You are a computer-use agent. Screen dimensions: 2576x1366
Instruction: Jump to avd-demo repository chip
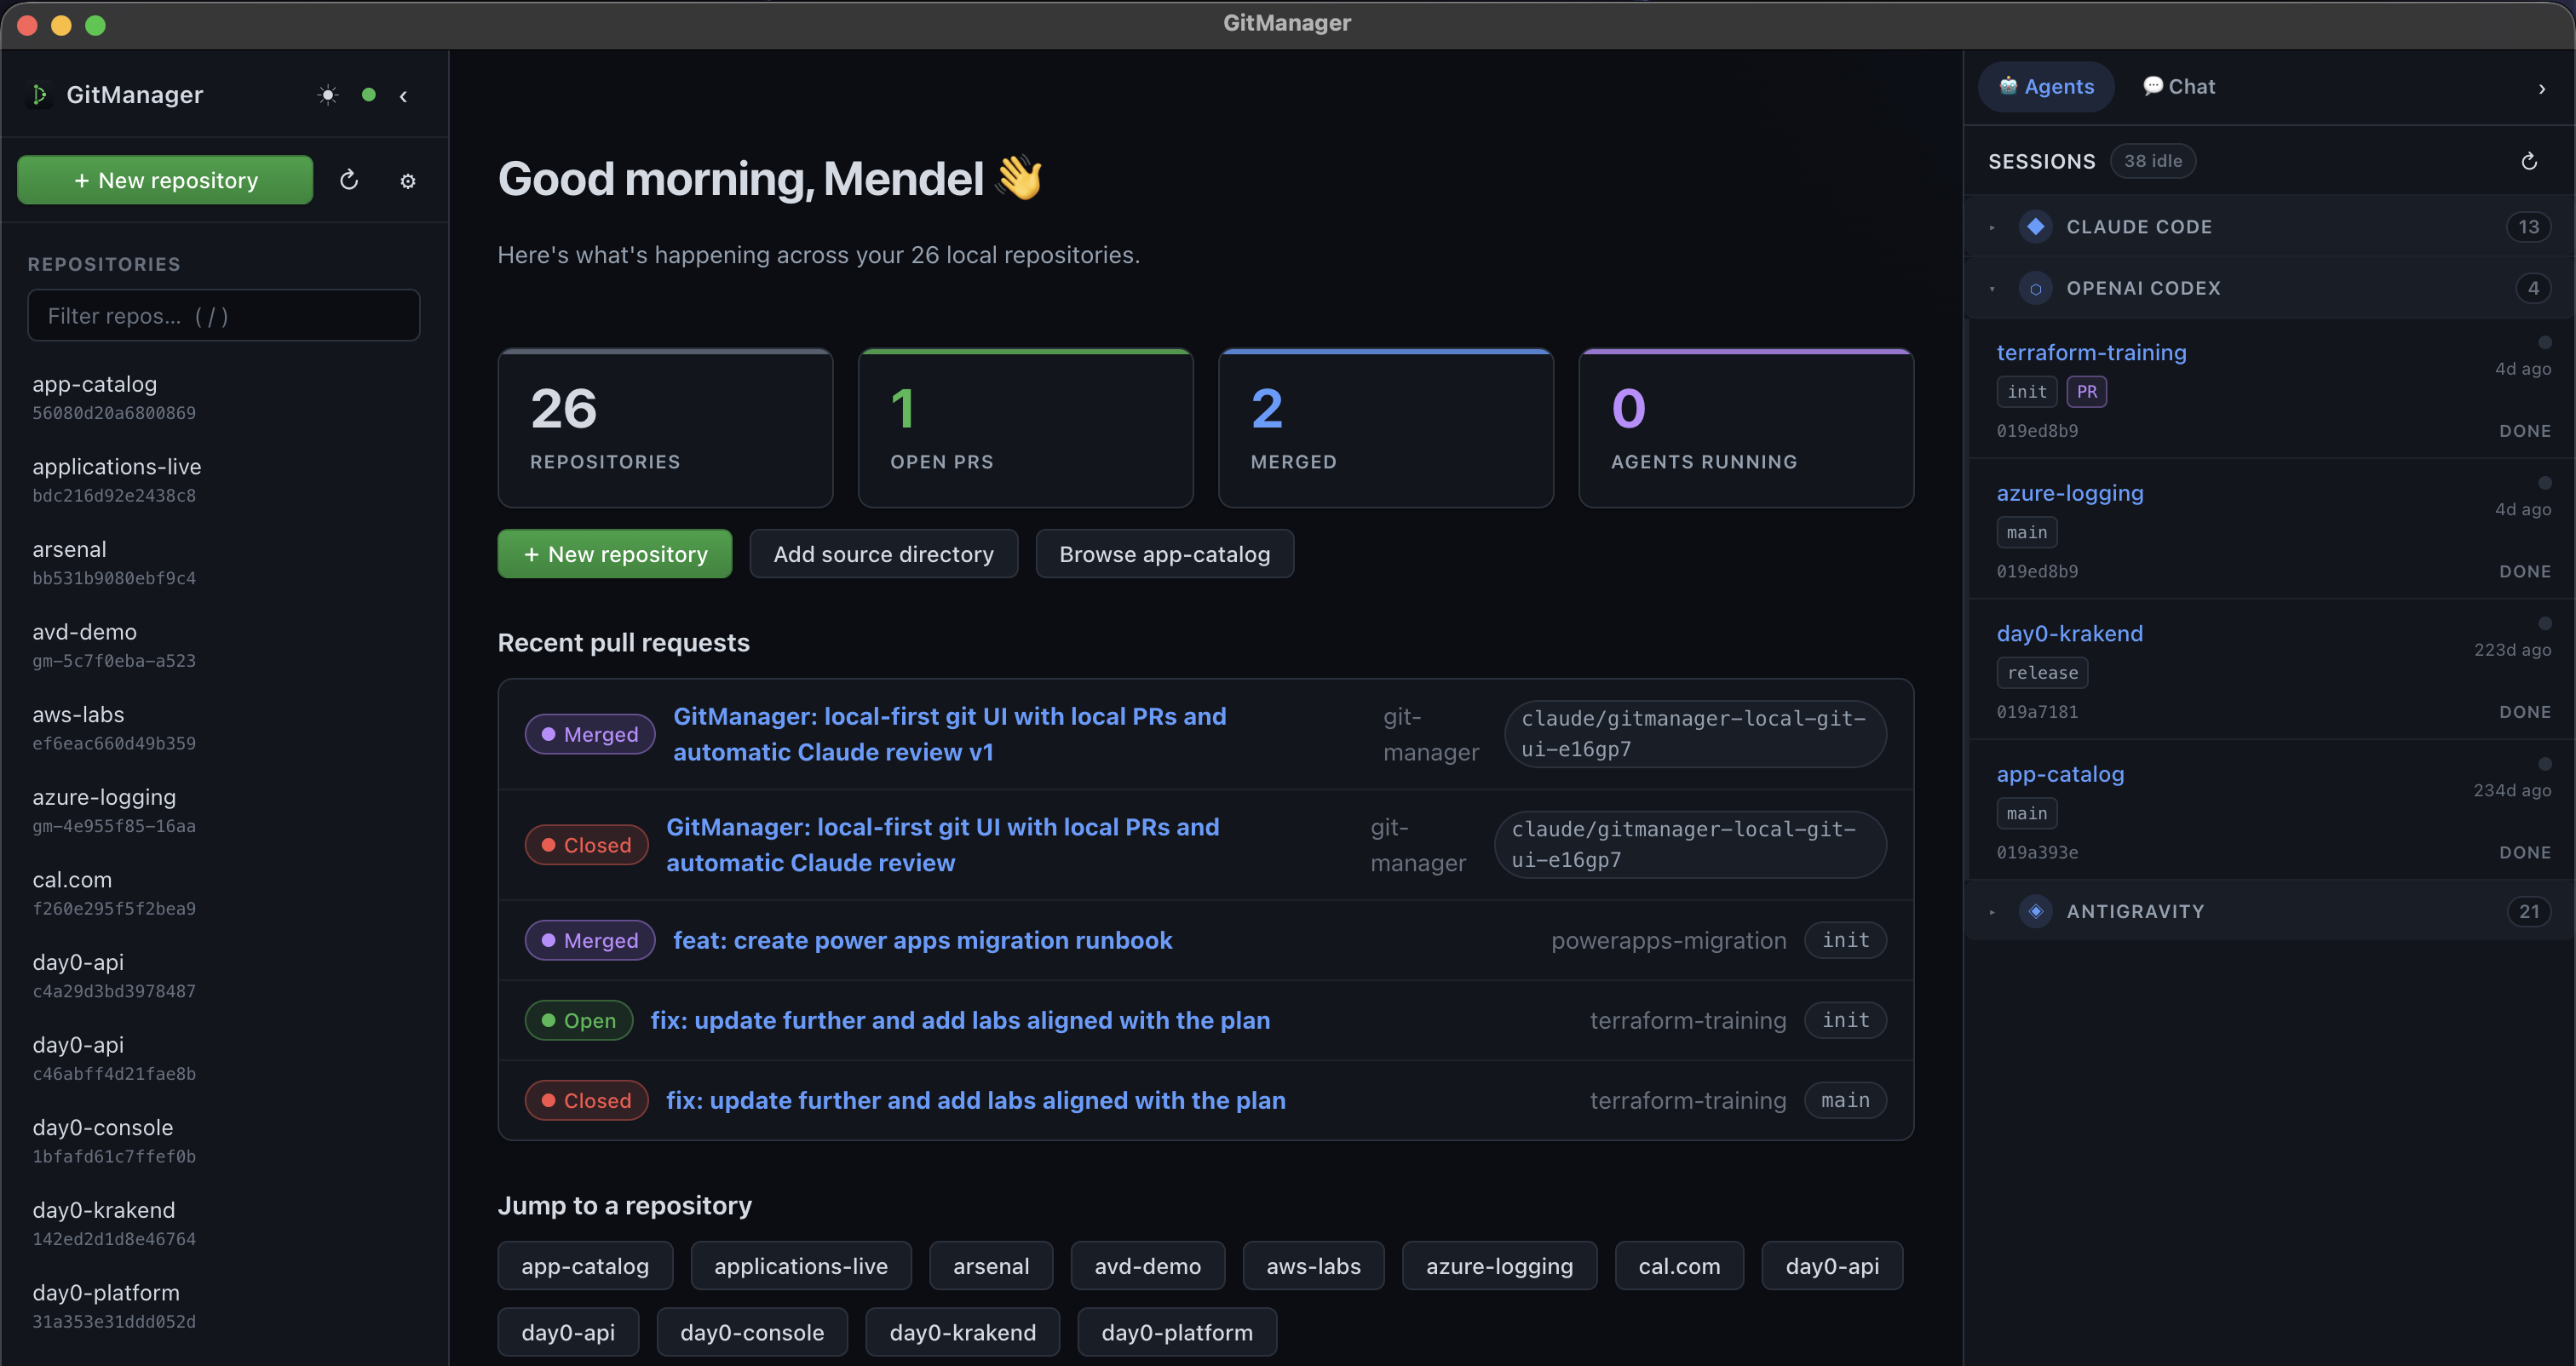point(1147,1266)
